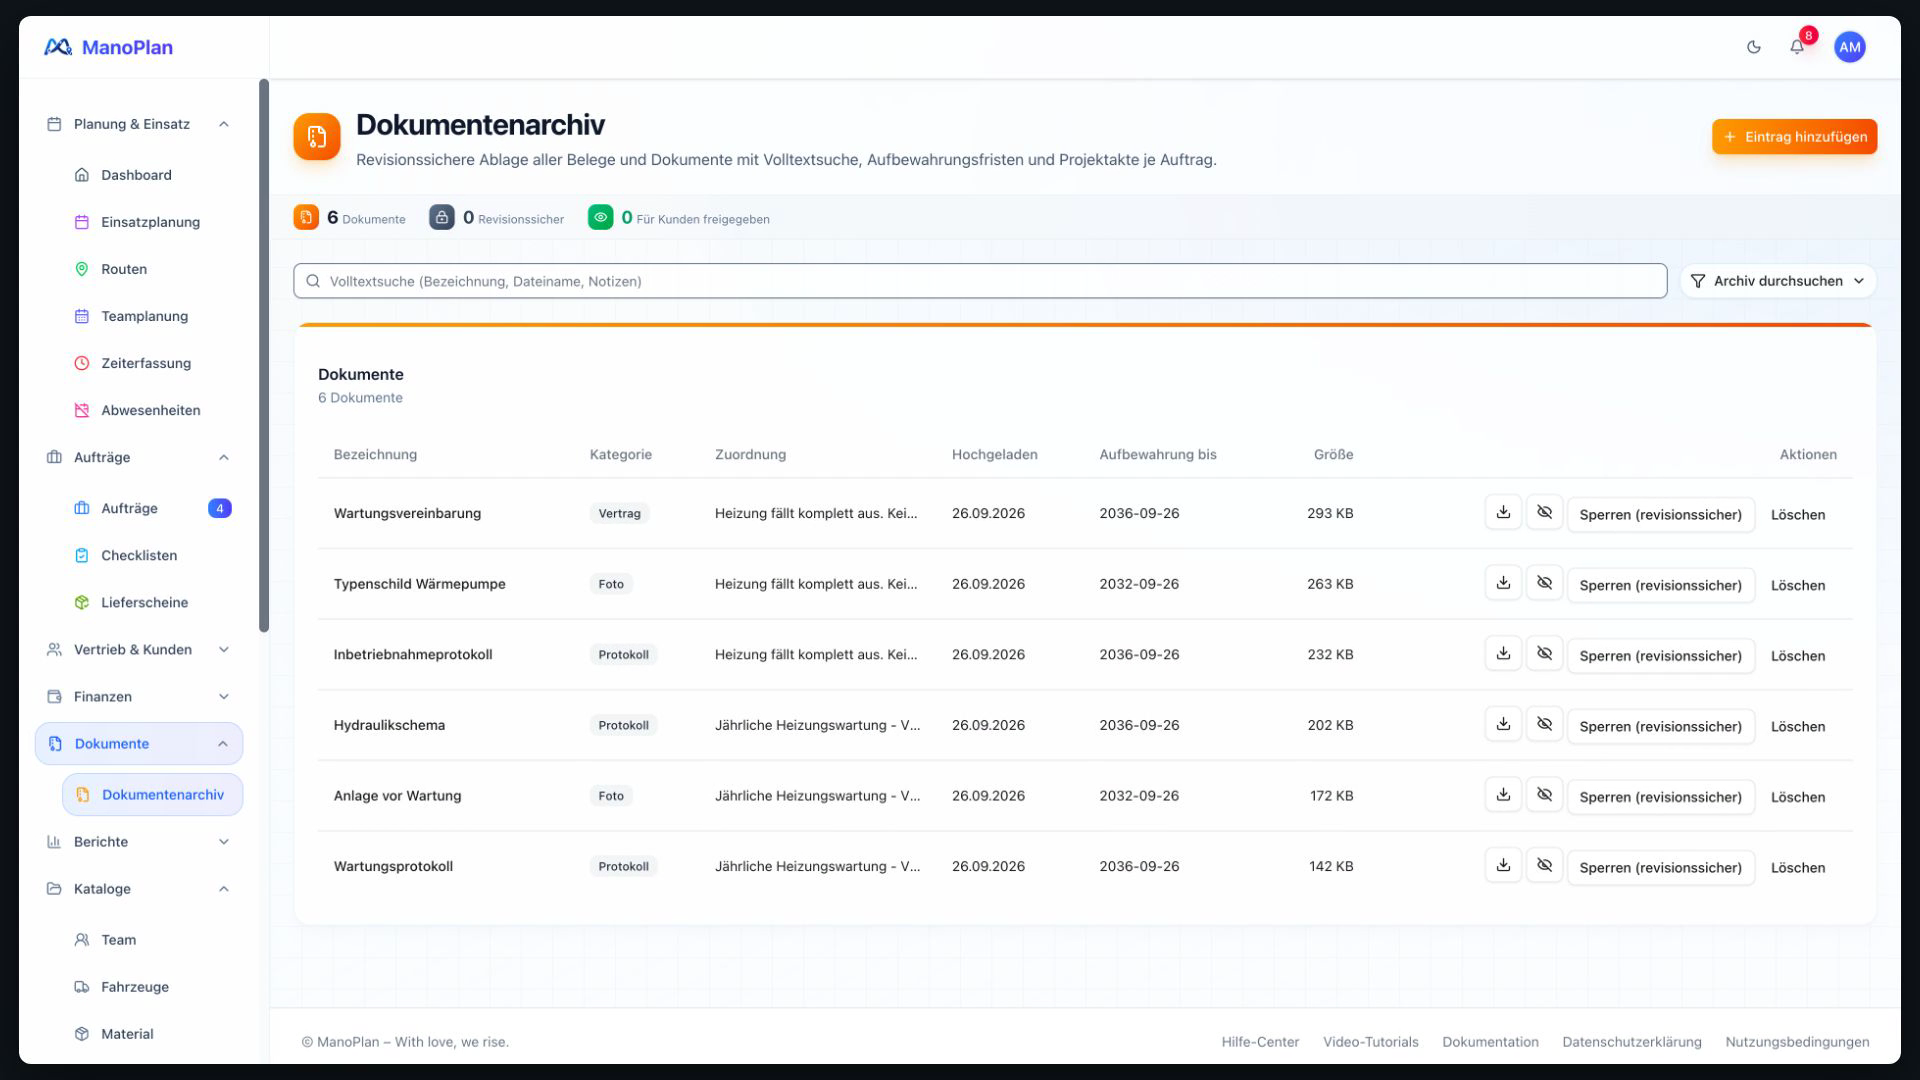Delete the Wartungsprotokoll entry
This screenshot has width=1920, height=1080.
[x=1797, y=867]
